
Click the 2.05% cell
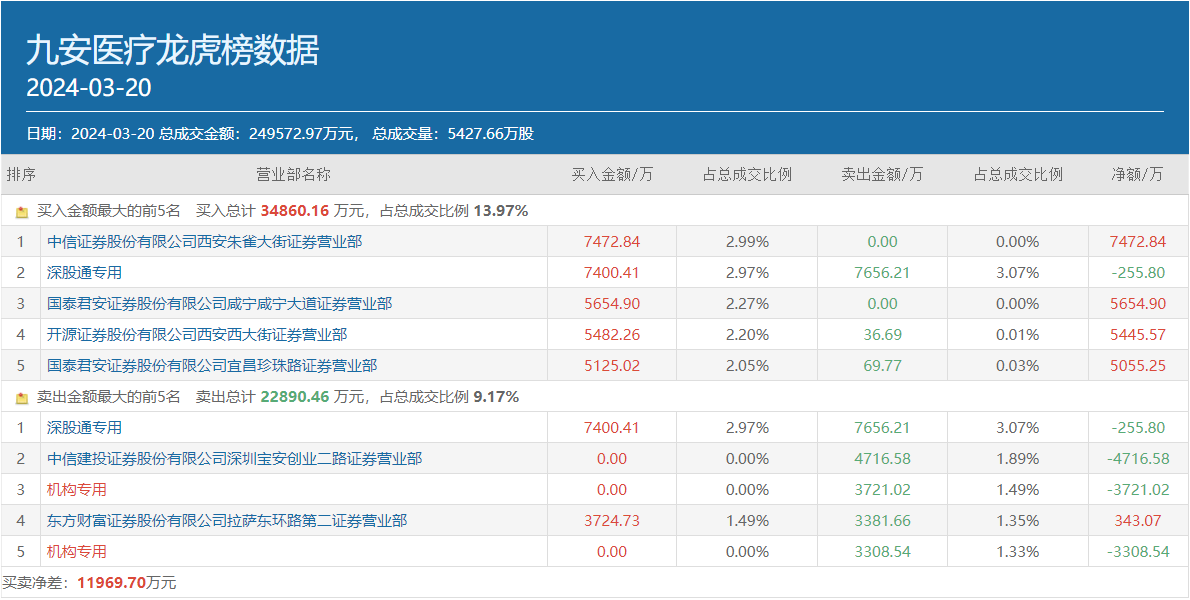point(747,366)
